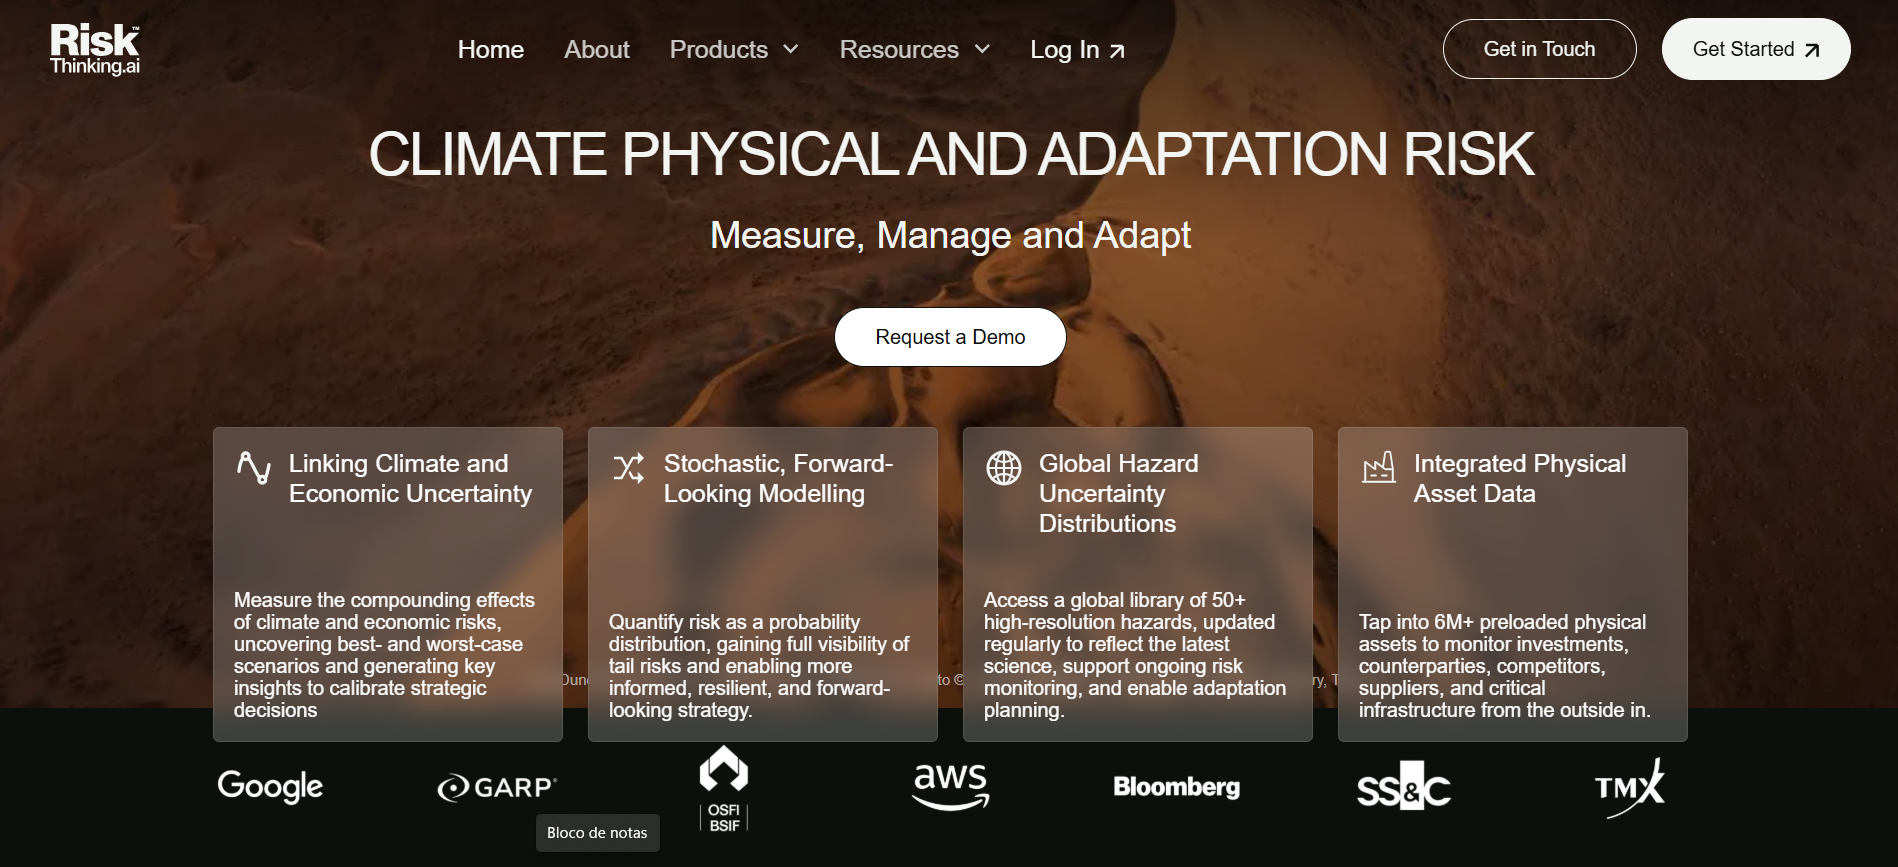The image size is (1898, 867).
Task: Click the Measure, Manage and Adapt subtitle
Action: pos(950,235)
